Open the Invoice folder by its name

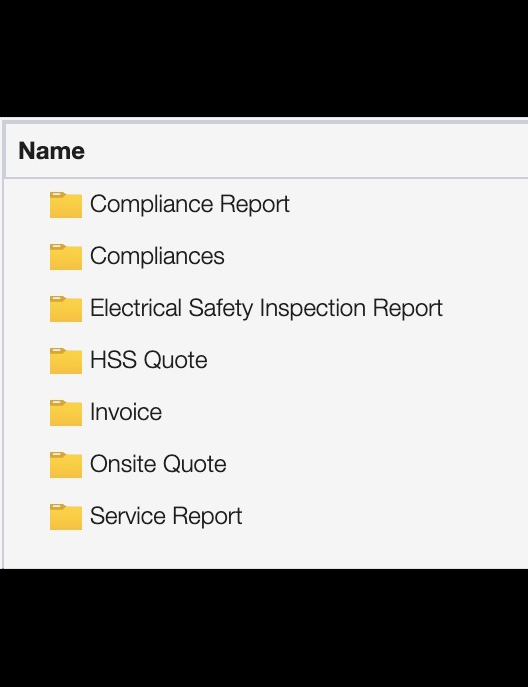click(126, 412)
